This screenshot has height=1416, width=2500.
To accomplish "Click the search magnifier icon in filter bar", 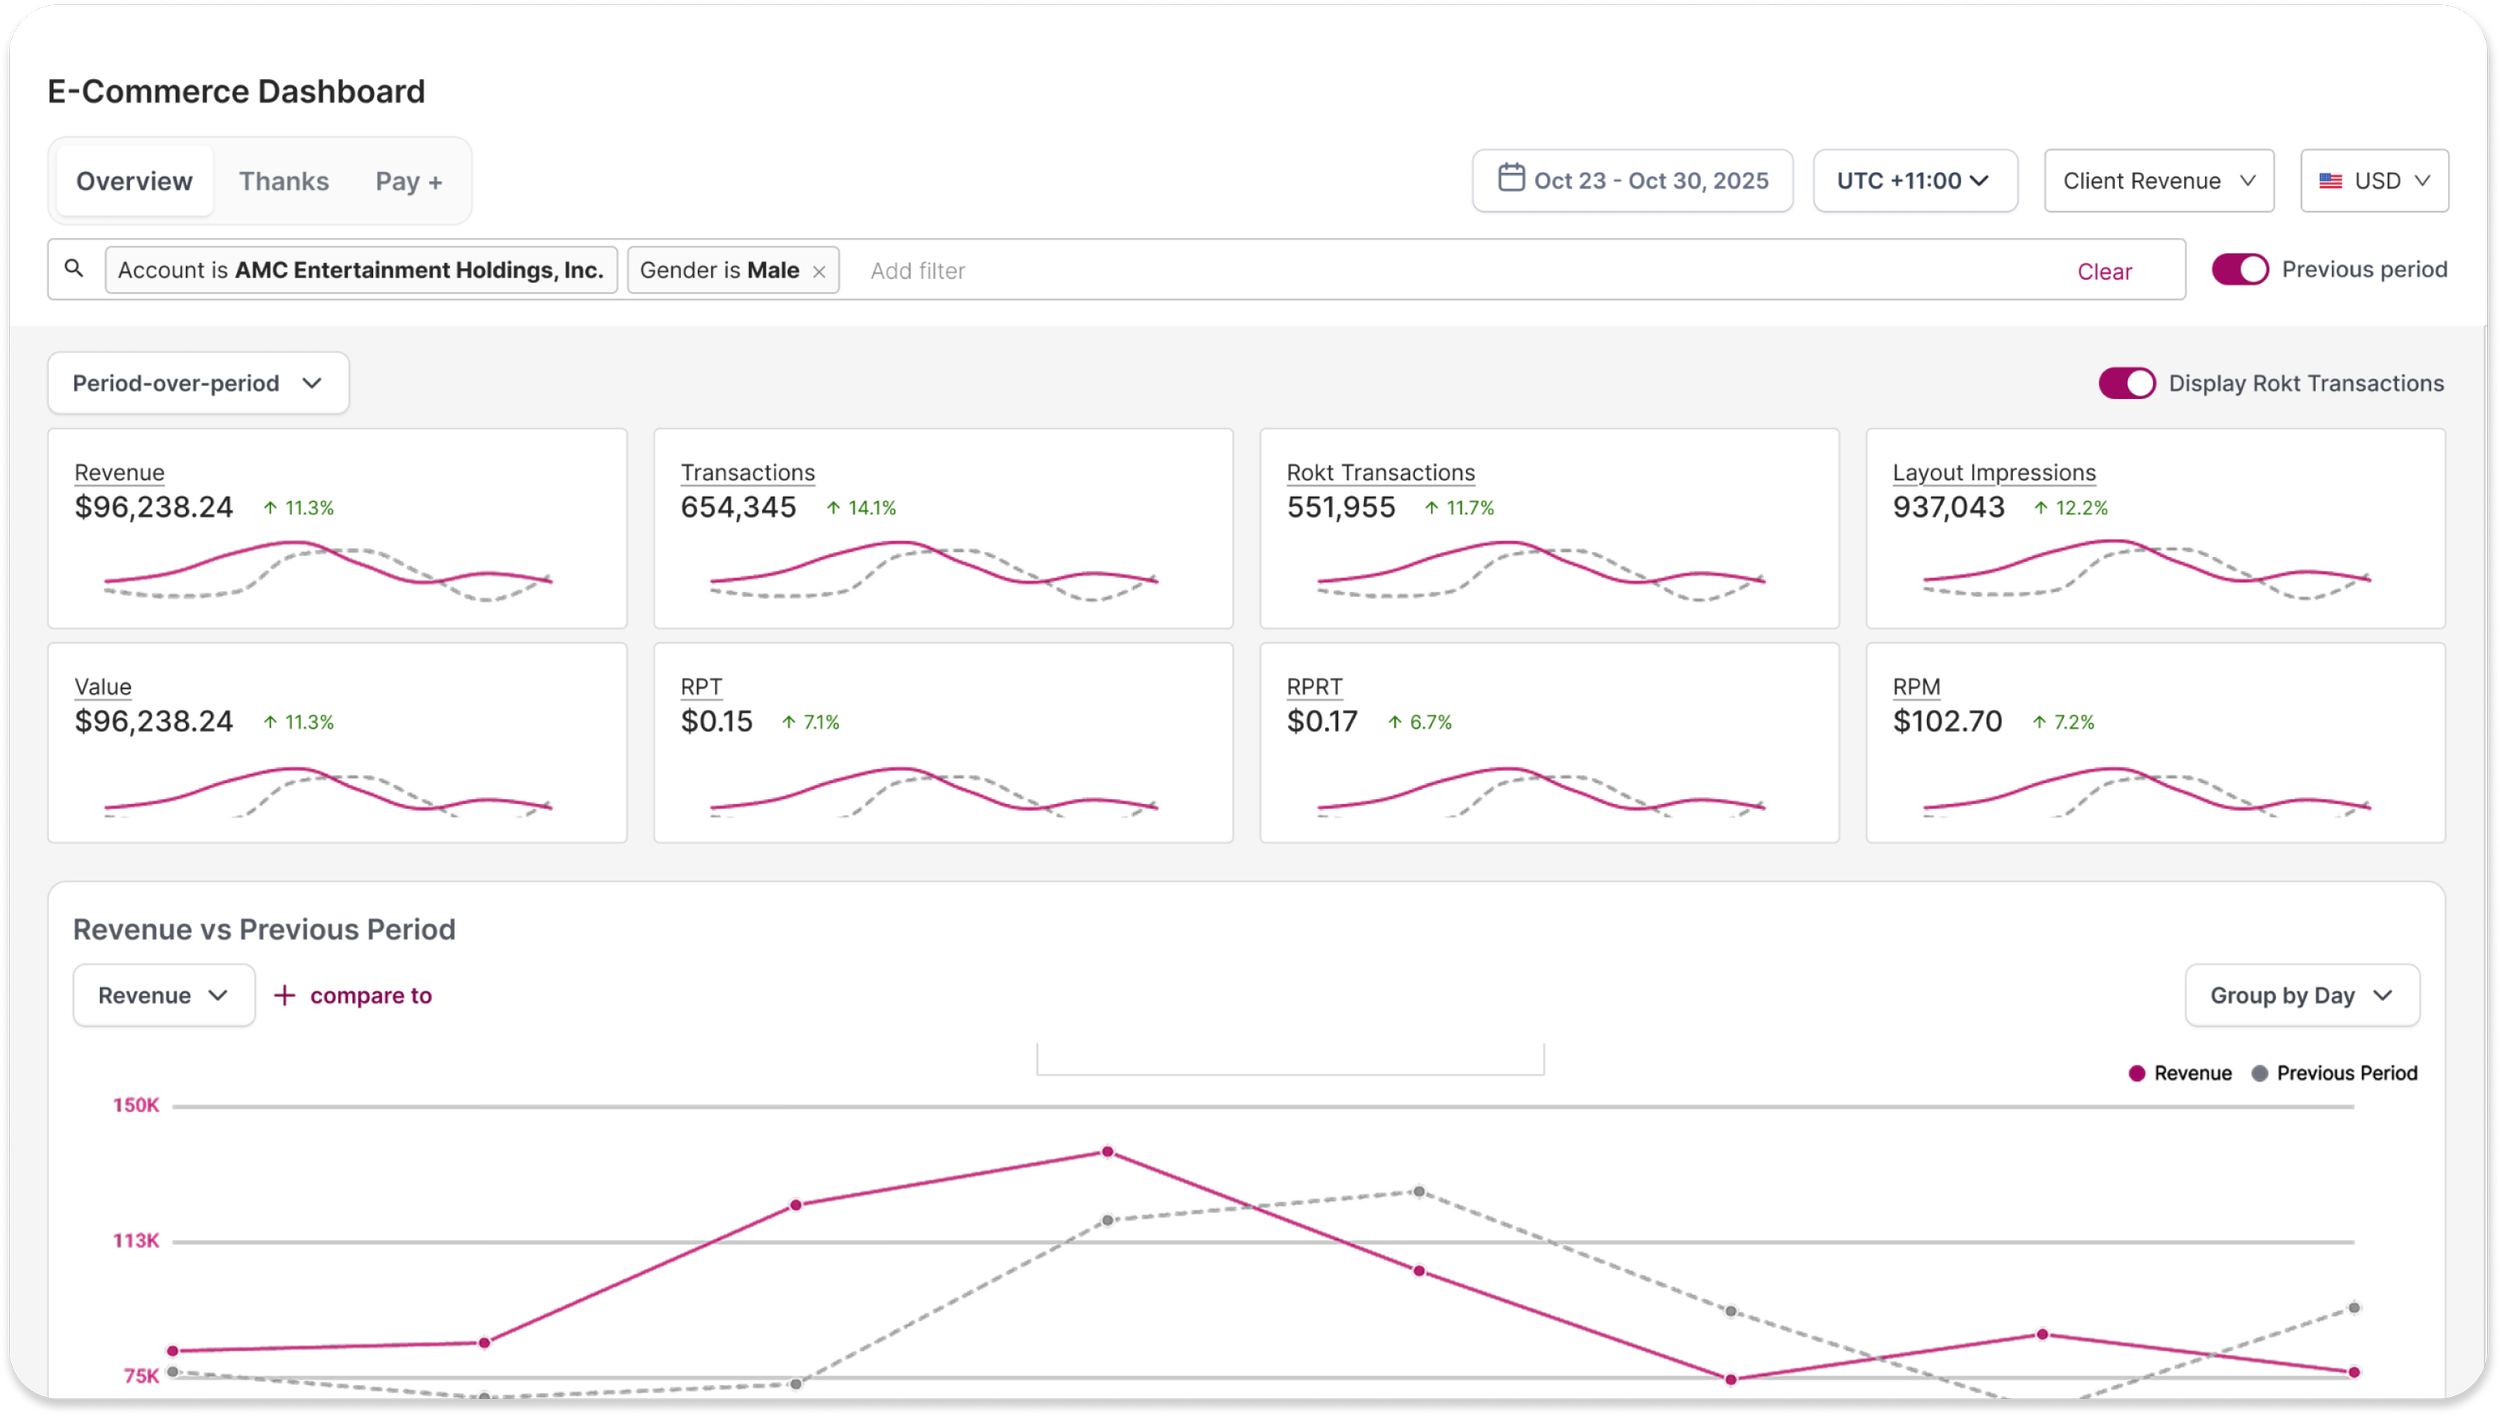I will tap(74, 268).
